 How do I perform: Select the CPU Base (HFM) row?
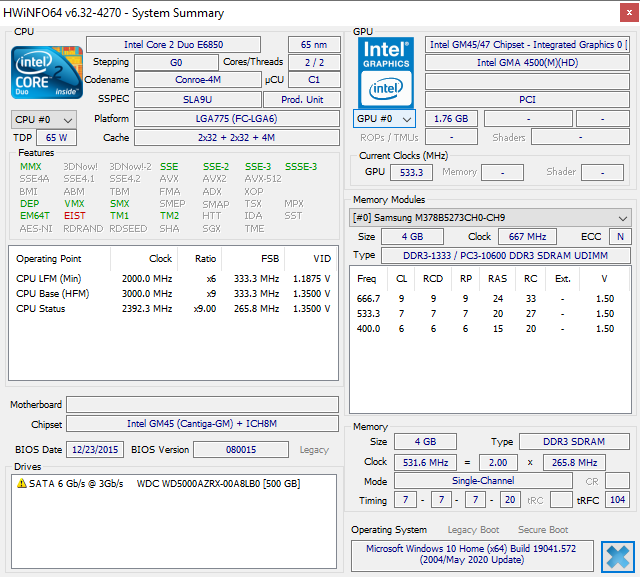(173, 294)
